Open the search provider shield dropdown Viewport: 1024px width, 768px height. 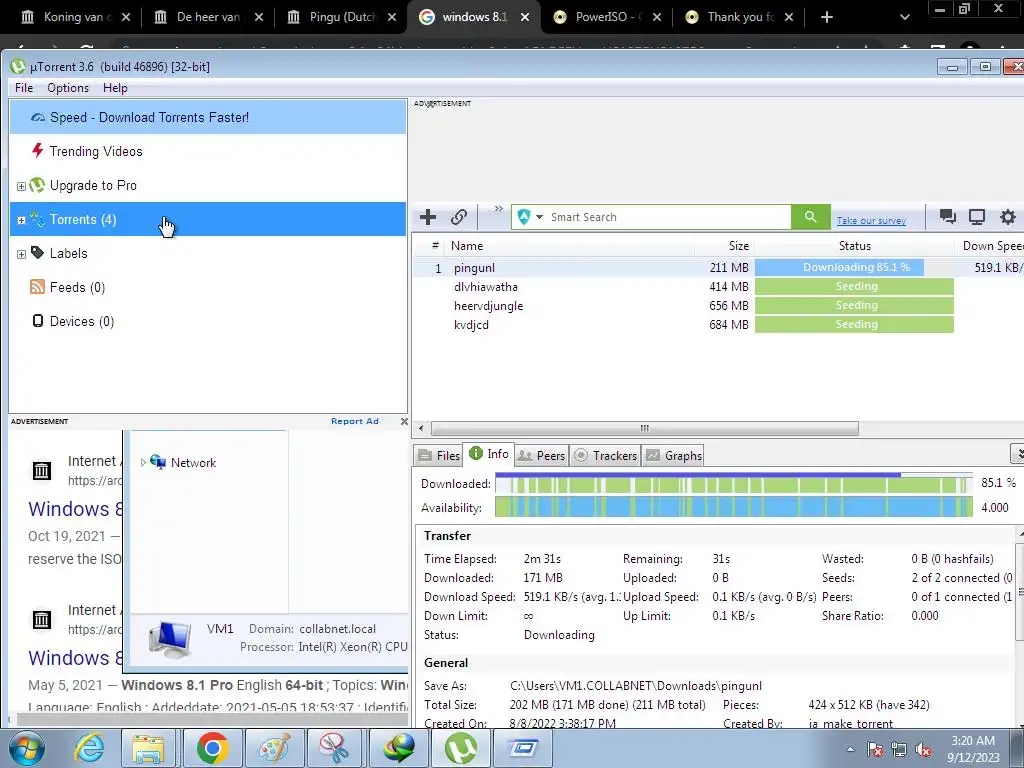pyautogui.click(x=530, y=217)
